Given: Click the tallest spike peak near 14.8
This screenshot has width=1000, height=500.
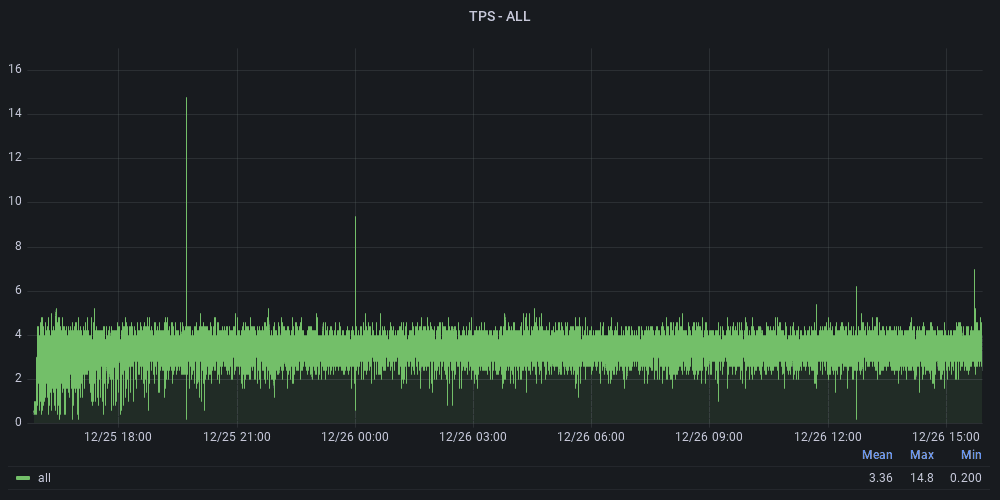Looking at the screenshot, I should pos(186,100).
